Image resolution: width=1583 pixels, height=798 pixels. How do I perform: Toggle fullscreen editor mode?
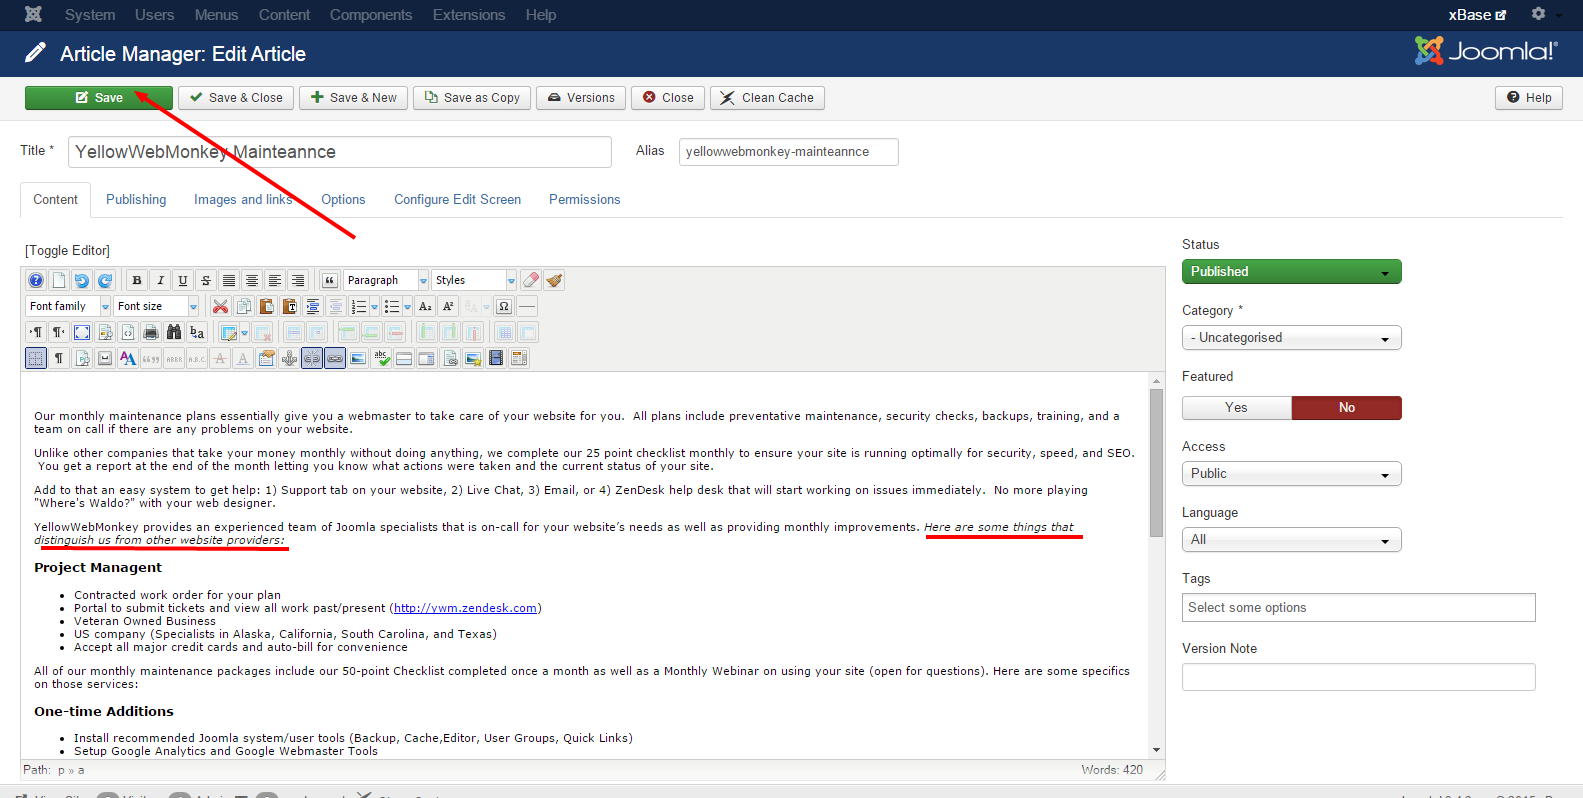pos(82,332)
